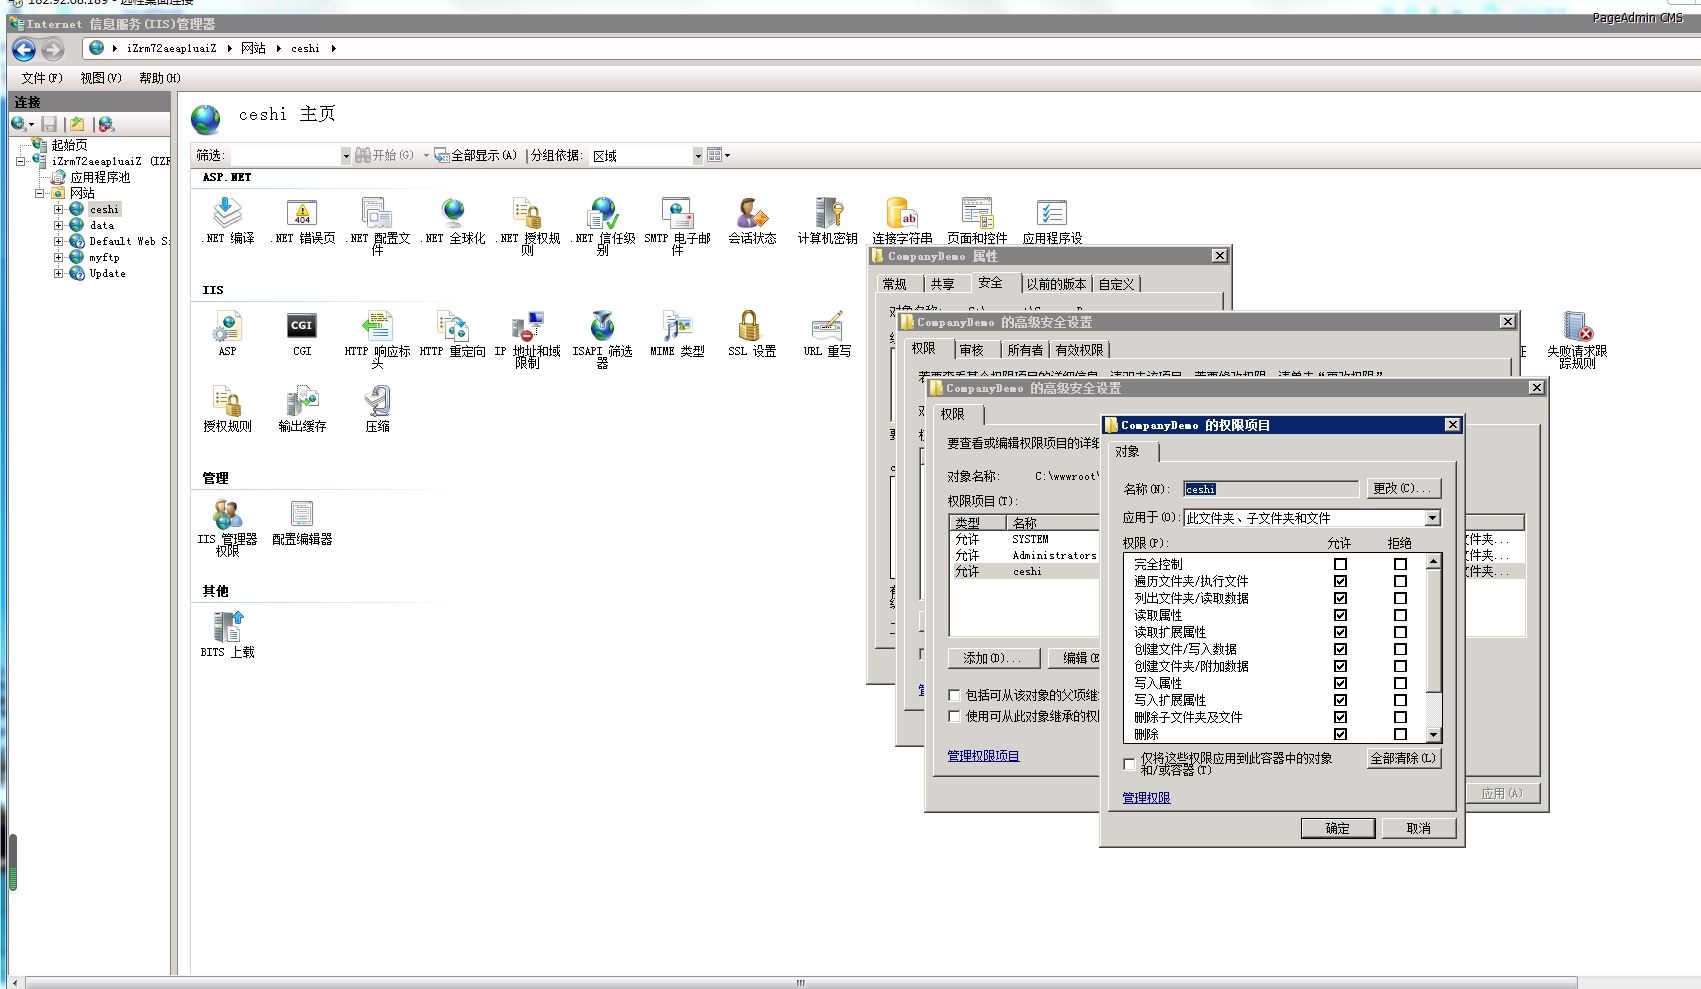Open the 失败请求跟踪规则 icon
Image resolution: width=1701 pixels, height=989 pixels.
(1577, 326)
